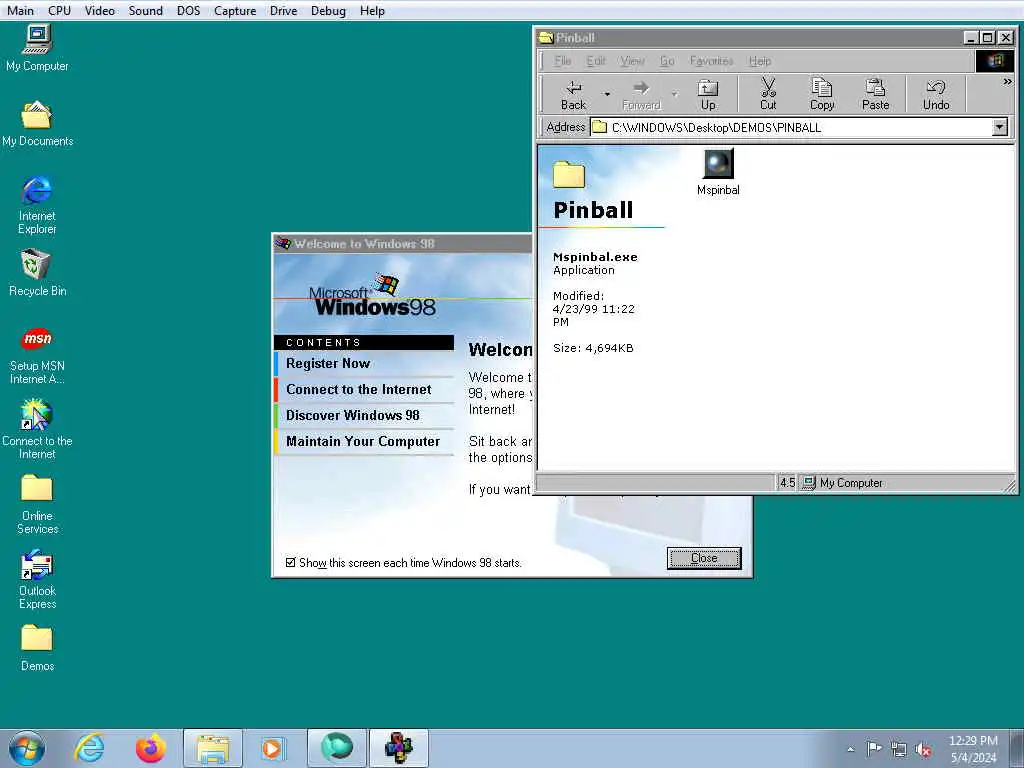
Task: Open the media player taskbar icon
Action: [273, 748]
